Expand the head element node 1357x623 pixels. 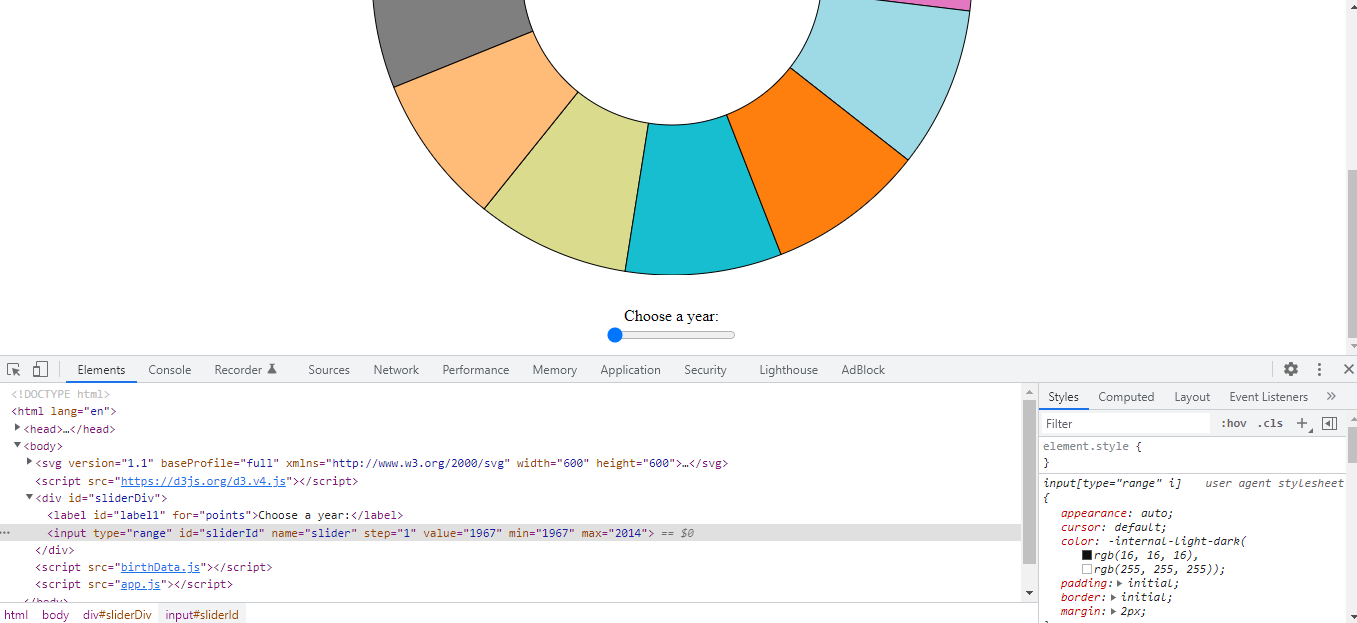(x=17, y=428)
